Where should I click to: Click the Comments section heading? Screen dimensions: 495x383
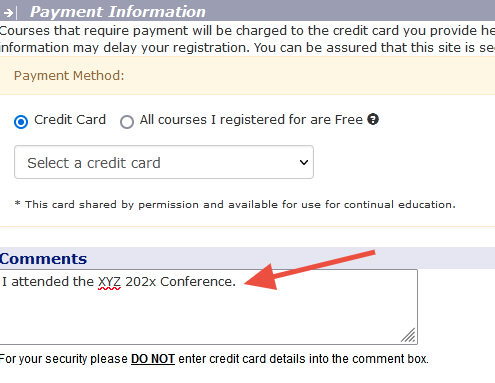point(43,259)
